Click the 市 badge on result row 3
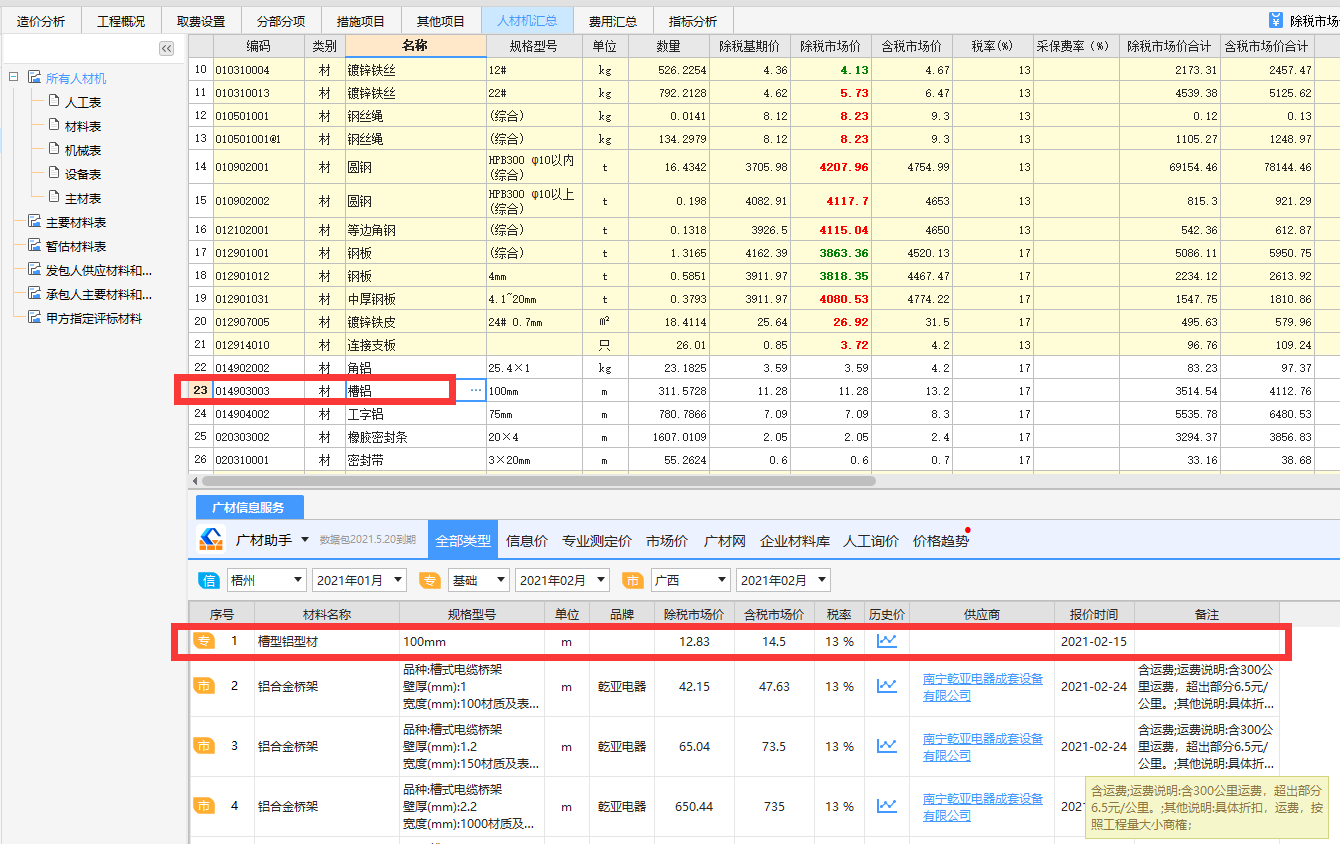Viewport: 1340px width, 844px height. point(203,746)
